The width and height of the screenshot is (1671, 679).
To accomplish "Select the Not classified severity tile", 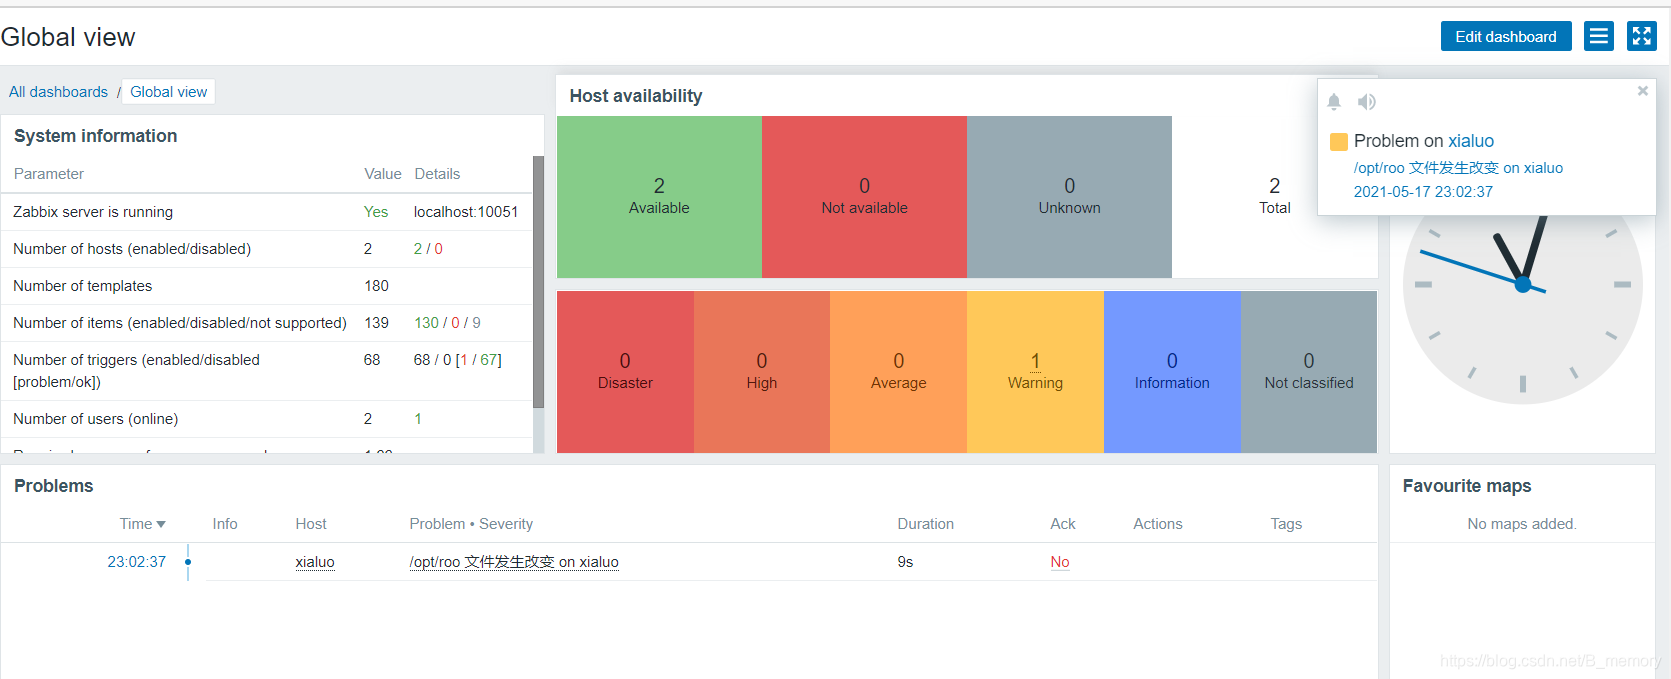I will 1309,372.
